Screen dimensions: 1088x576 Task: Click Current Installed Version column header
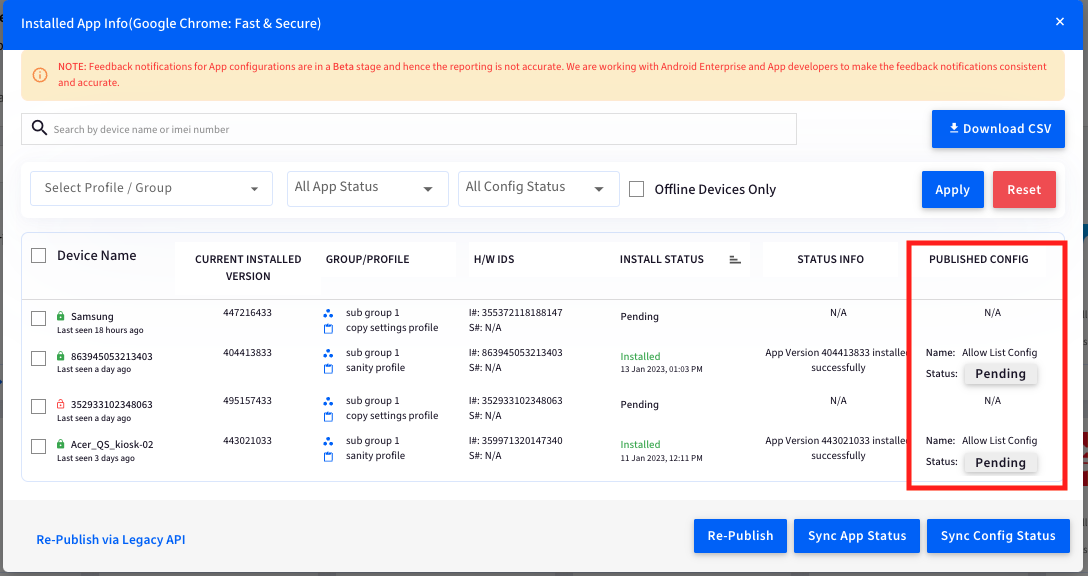tap(248, 267)
